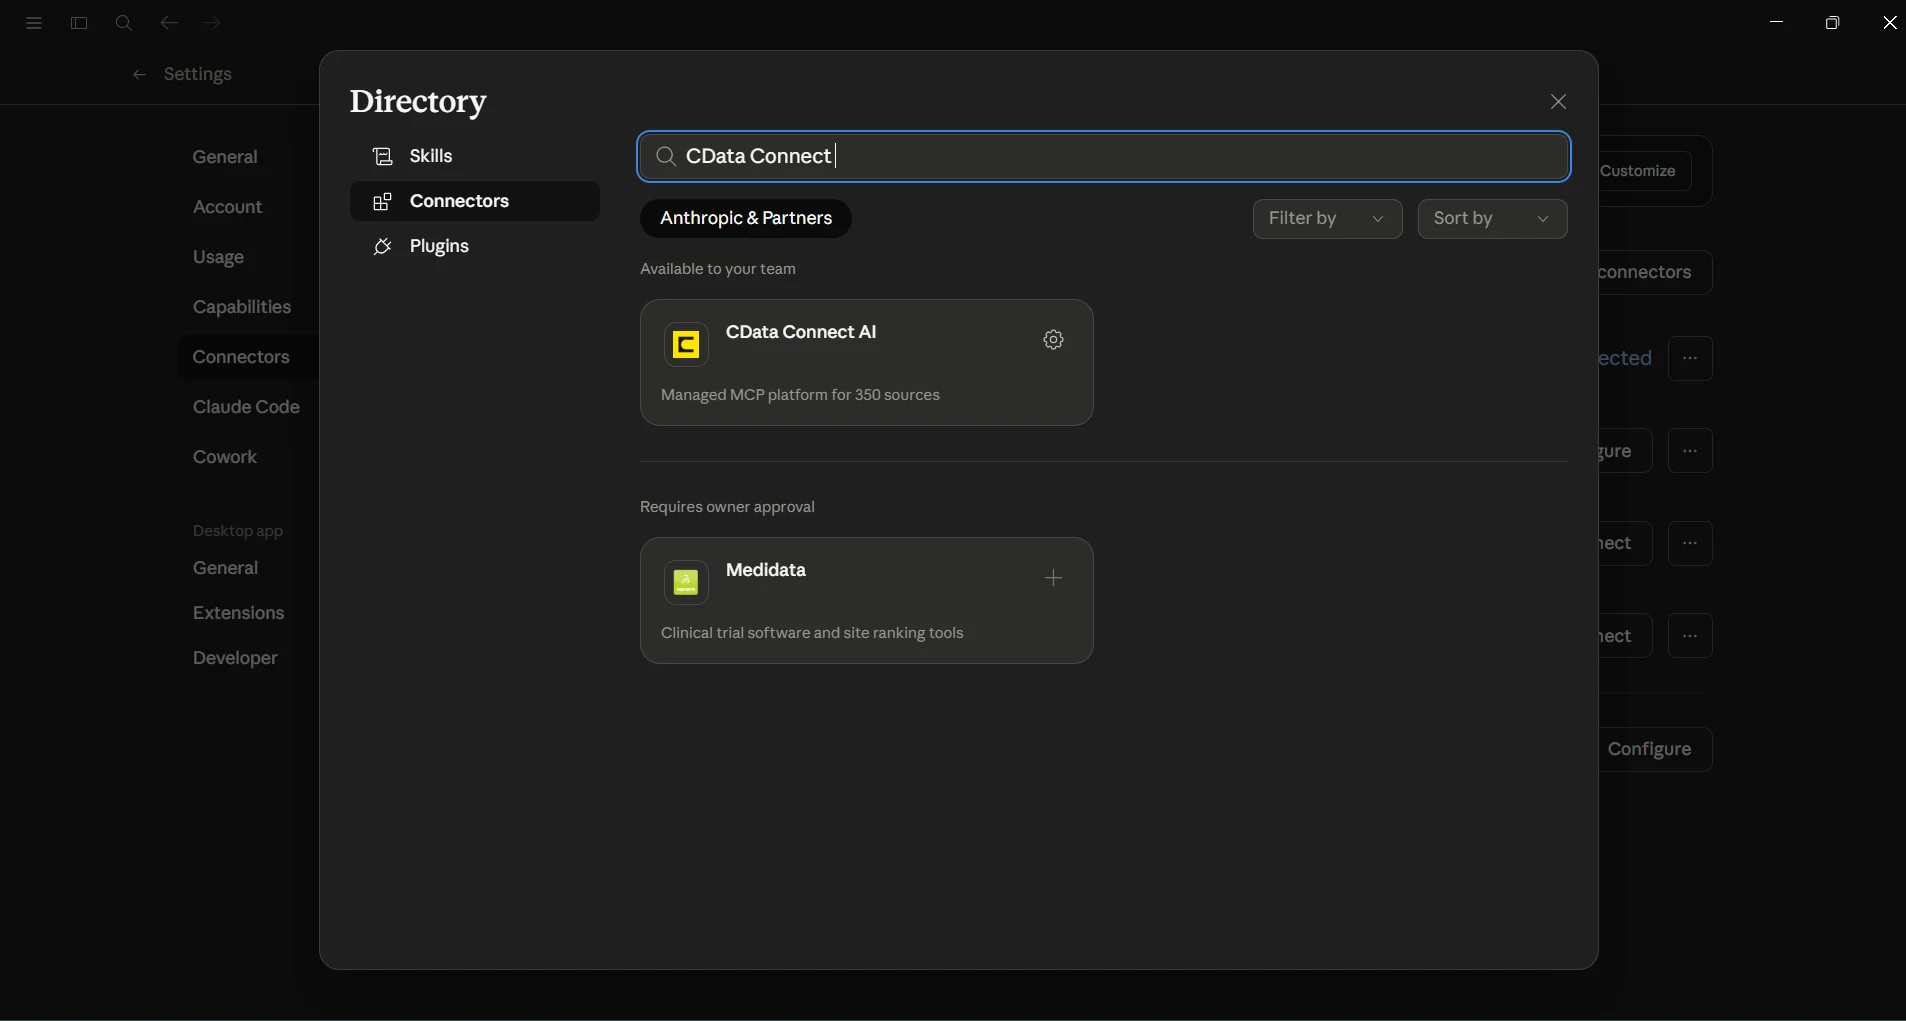1906x1021 pixels.
Task: Click the Medidata logo icon
Action: (x=686, y=582)
